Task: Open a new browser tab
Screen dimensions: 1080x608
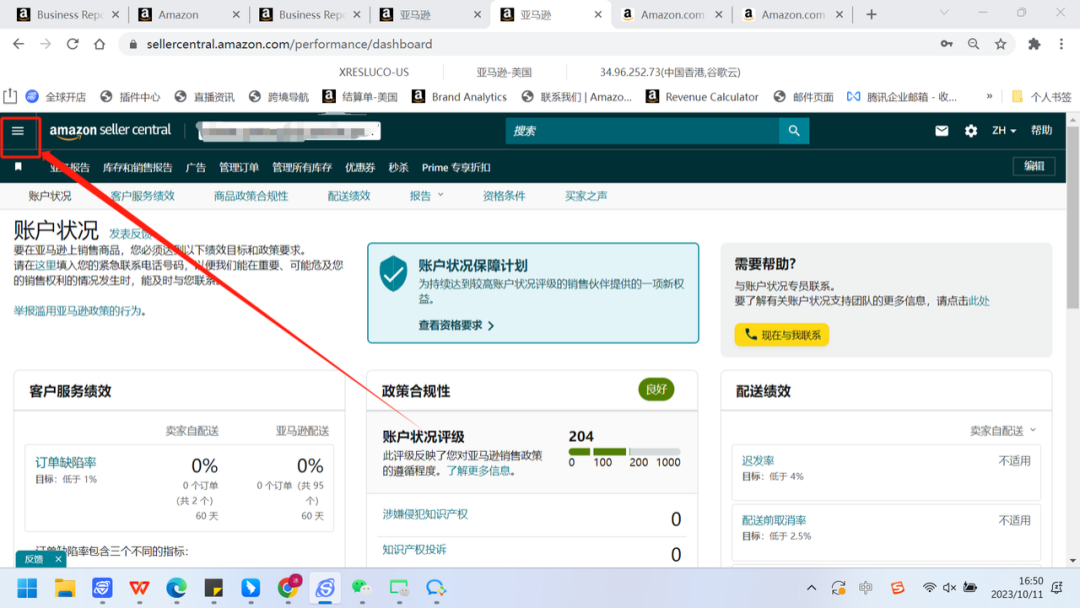Action: point(871,14)
